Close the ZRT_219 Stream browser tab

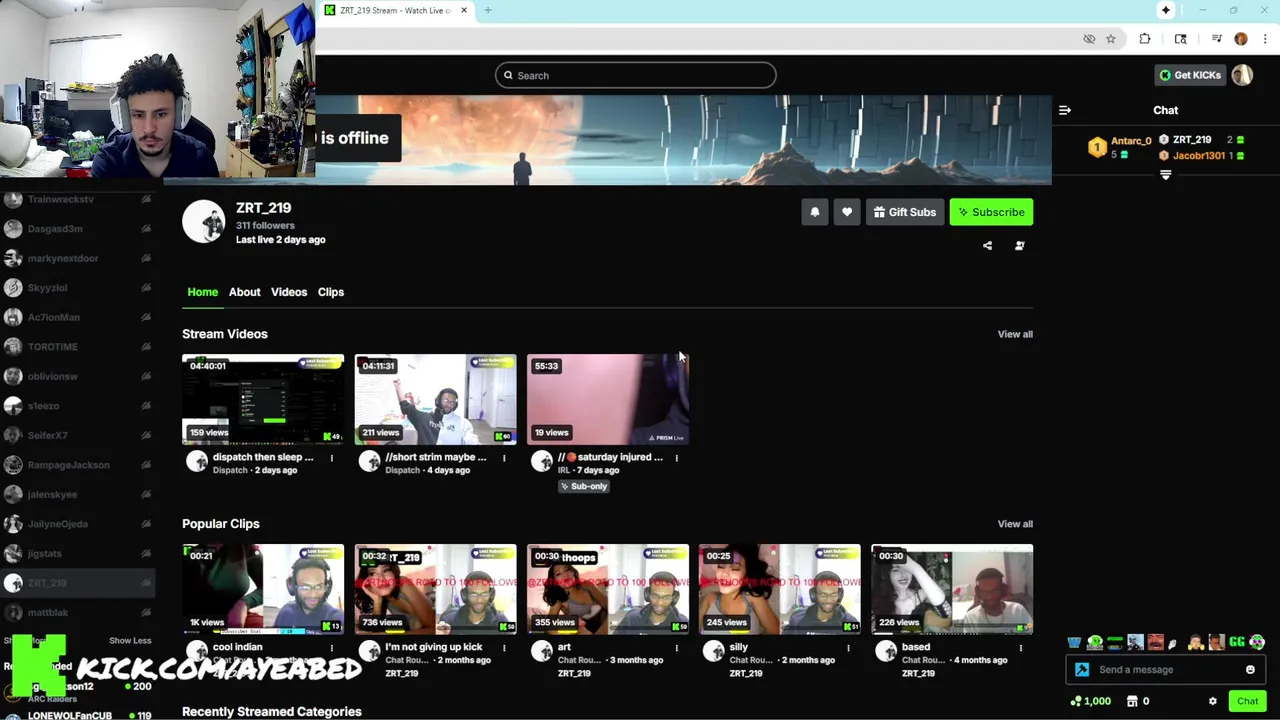(x=463, y=10)
